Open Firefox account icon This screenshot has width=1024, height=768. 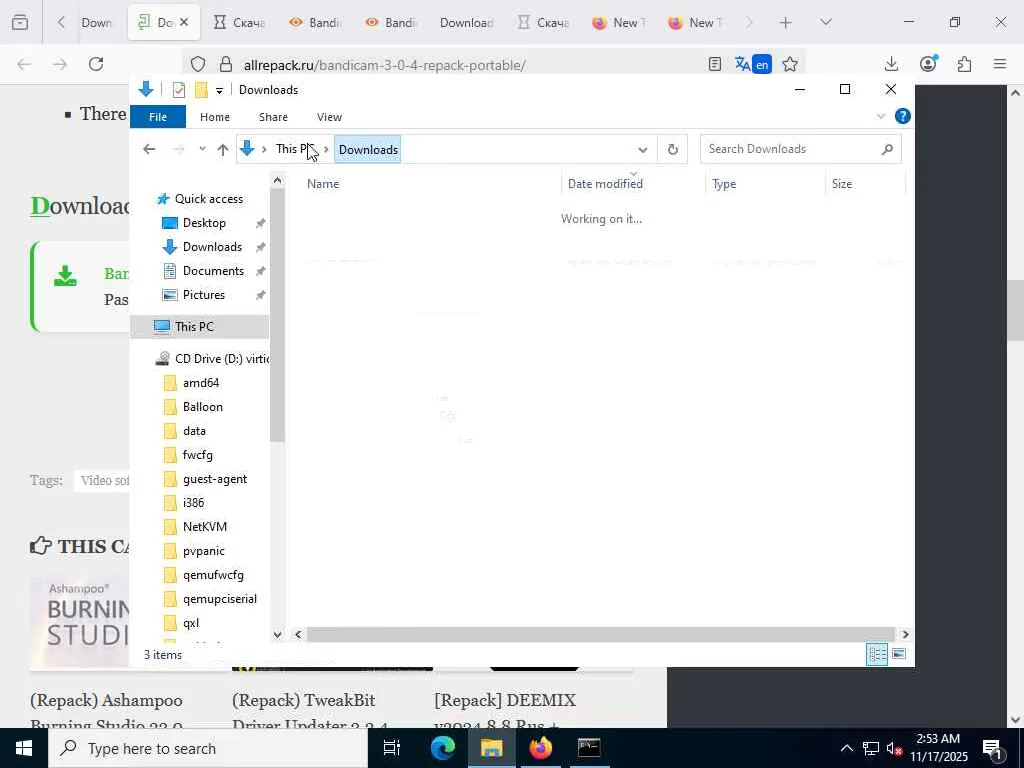click(x=928, y=64)
